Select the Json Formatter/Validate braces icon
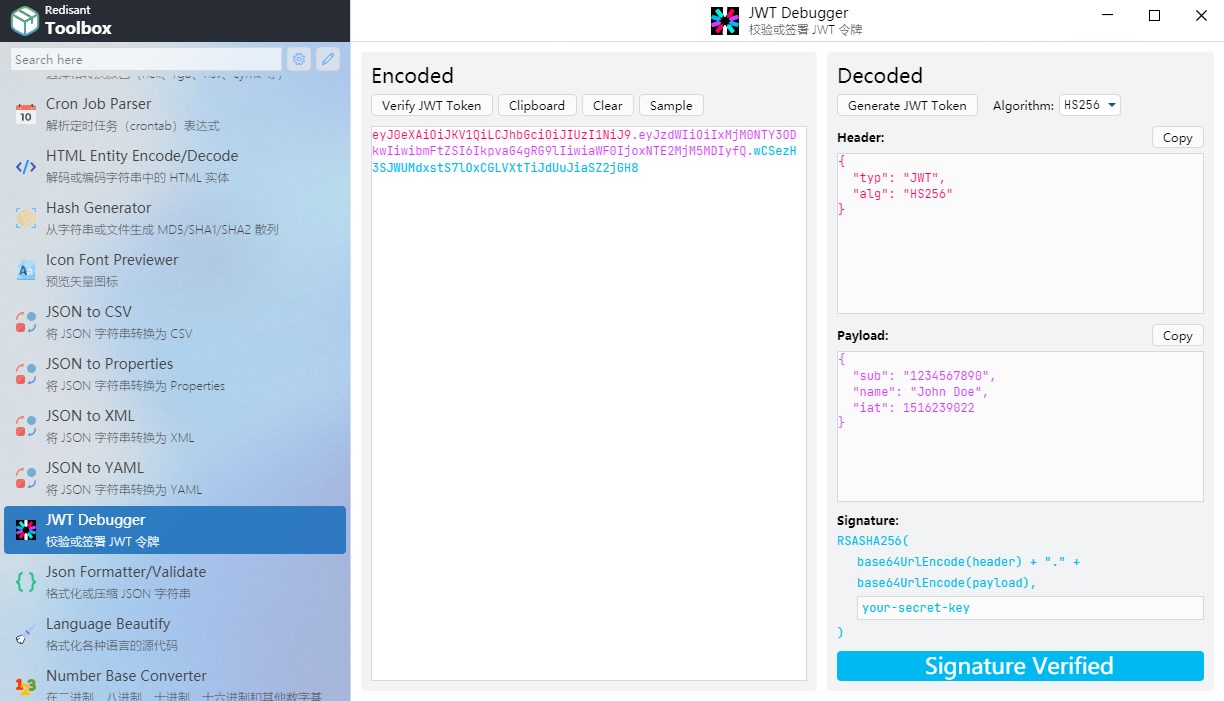The height and width of the screenshot is (701, 1224). 26,582
